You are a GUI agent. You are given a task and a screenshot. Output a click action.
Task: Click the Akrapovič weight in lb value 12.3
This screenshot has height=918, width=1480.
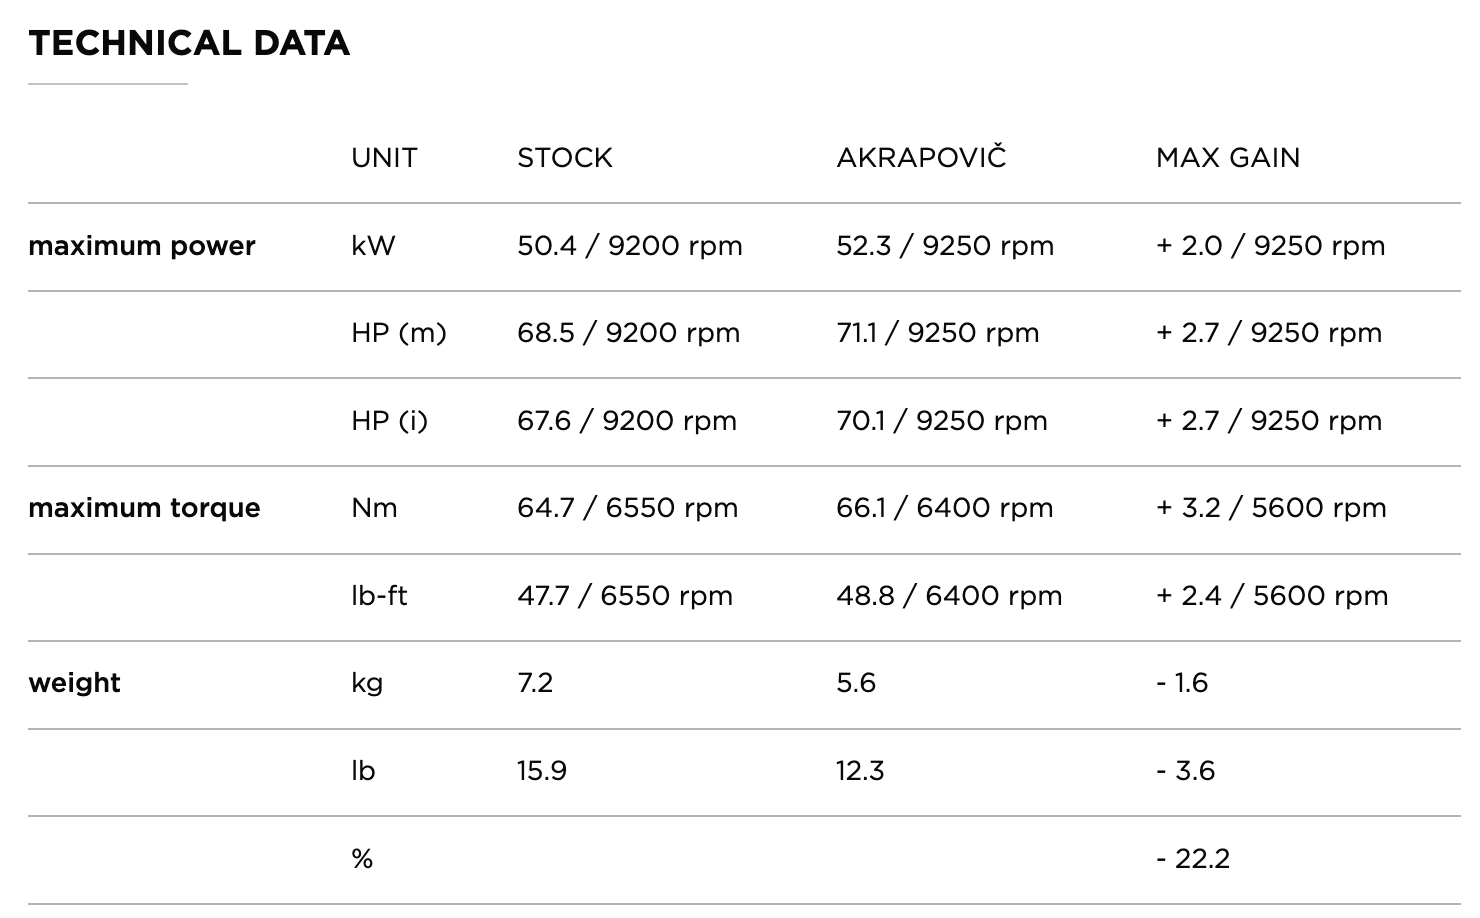pyautogui.click(x=860, y=771)
